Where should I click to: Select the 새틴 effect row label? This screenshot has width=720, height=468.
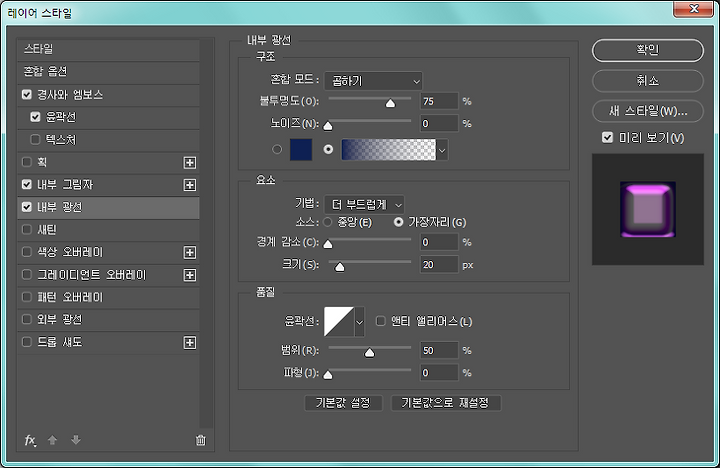[47, 230]
